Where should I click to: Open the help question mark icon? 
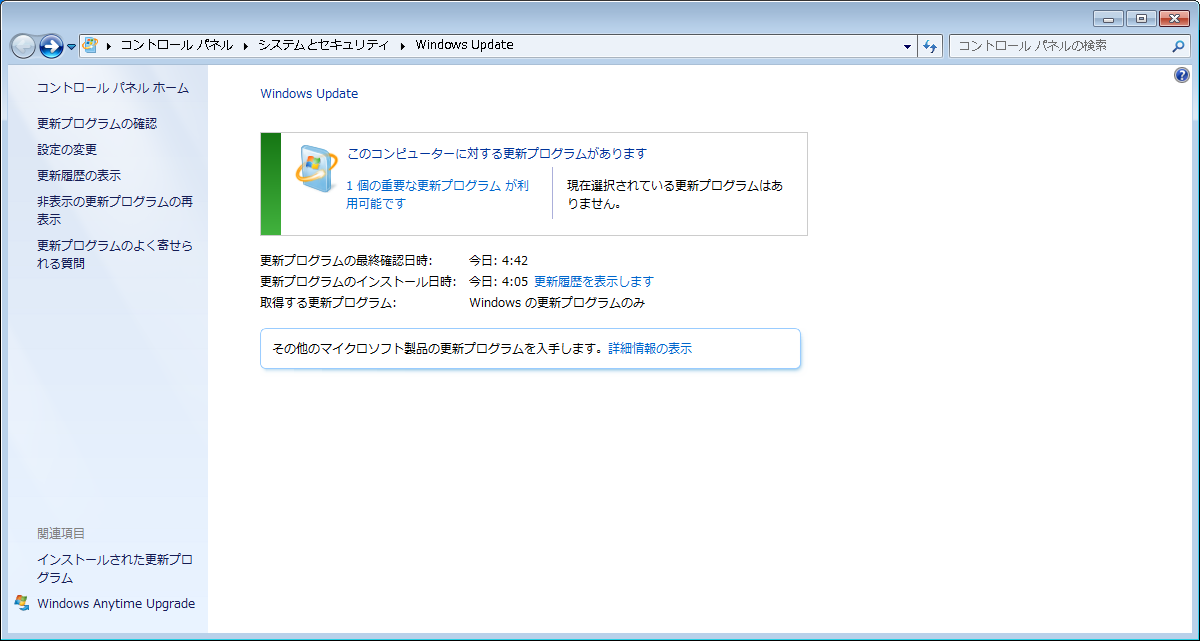[x=1182, y=75]
